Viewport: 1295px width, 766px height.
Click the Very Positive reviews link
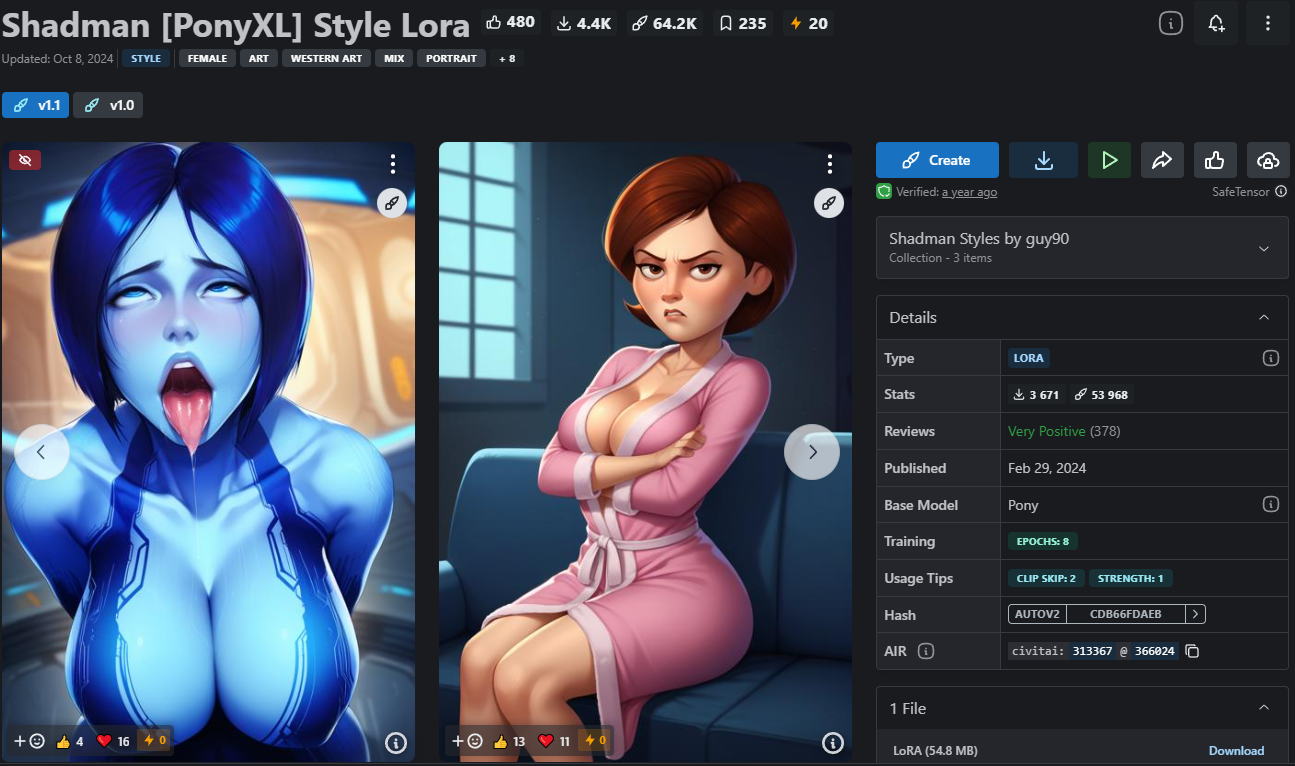(1046, 431)
